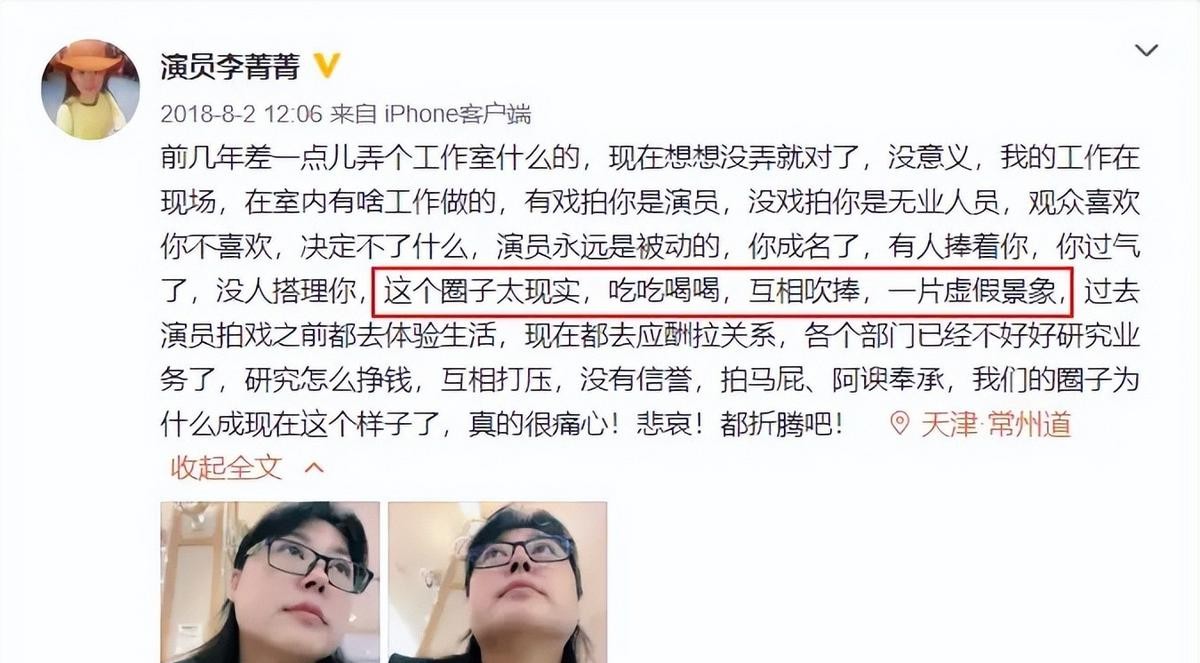The height and width of the screenshot is (663, 1200).
Task: Collapse the post with 收起全文
Action: coord(226,467)
